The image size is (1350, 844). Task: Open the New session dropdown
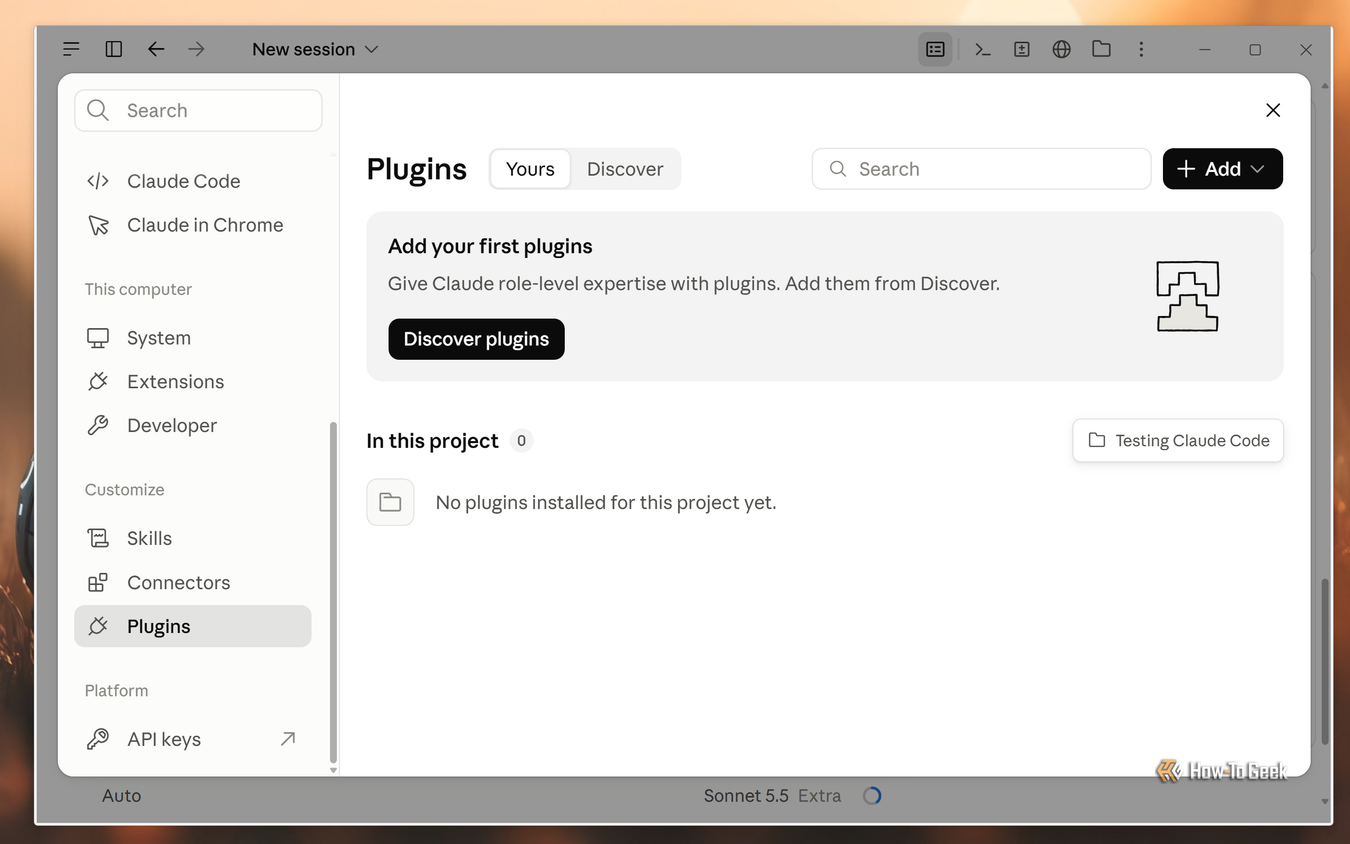pyautogui.click(x=315, y=49)
